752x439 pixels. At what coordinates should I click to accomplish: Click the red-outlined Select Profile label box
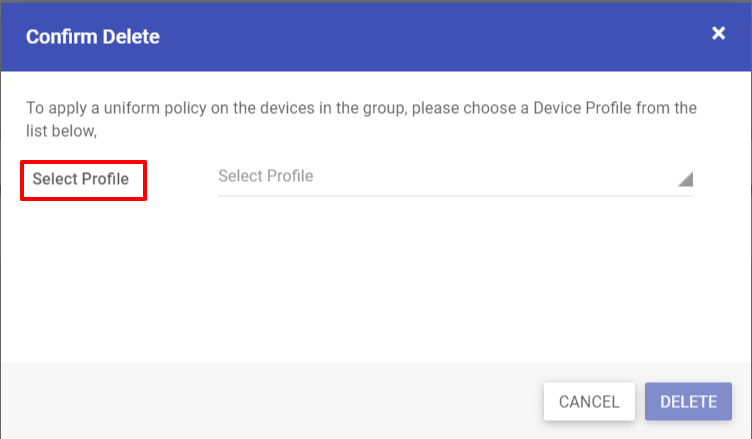point(83,180)
